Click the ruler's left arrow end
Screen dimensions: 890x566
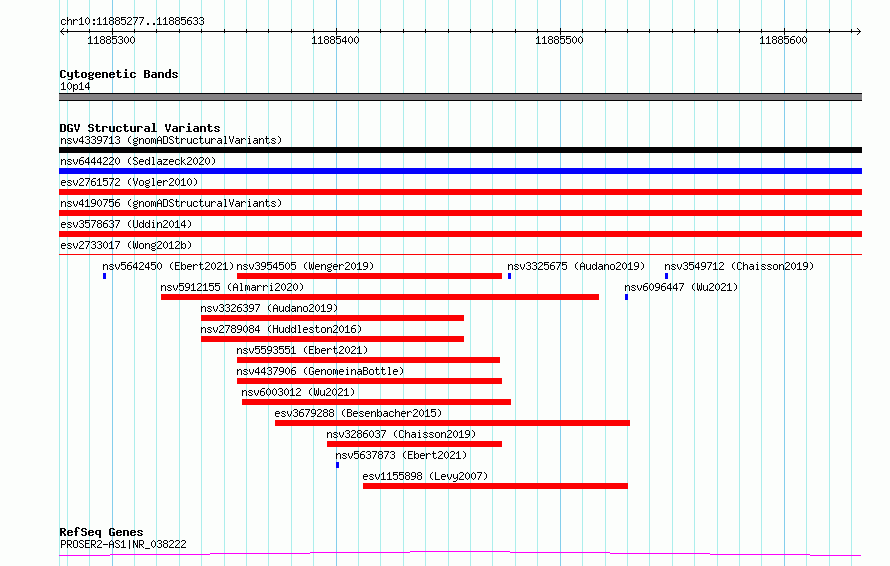[62, 31]
